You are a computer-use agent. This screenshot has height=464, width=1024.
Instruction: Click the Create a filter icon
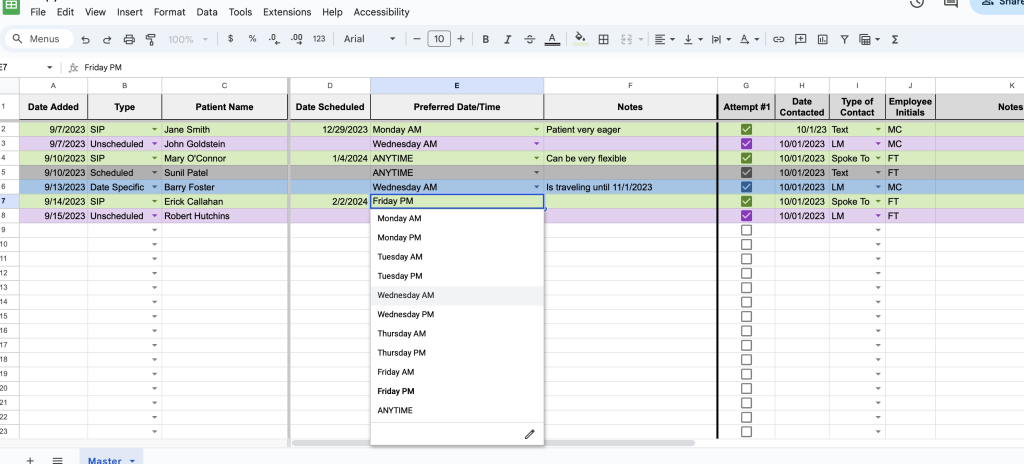point(844,39)
